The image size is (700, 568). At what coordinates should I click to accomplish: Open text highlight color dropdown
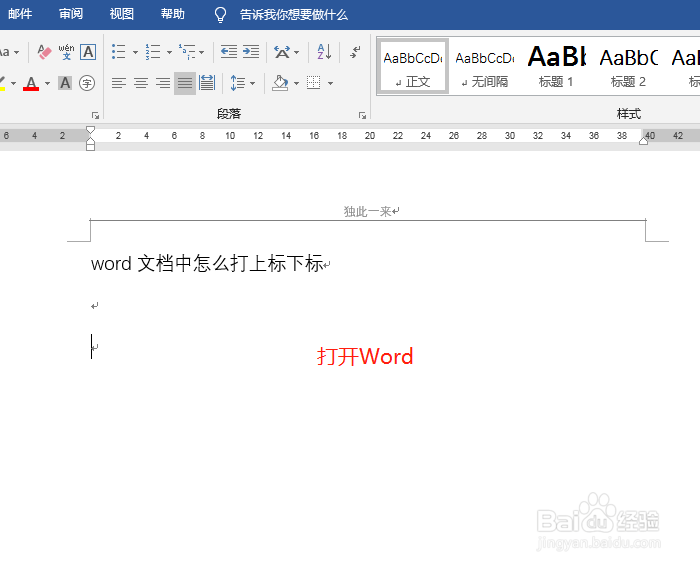[x=13, y=83]
